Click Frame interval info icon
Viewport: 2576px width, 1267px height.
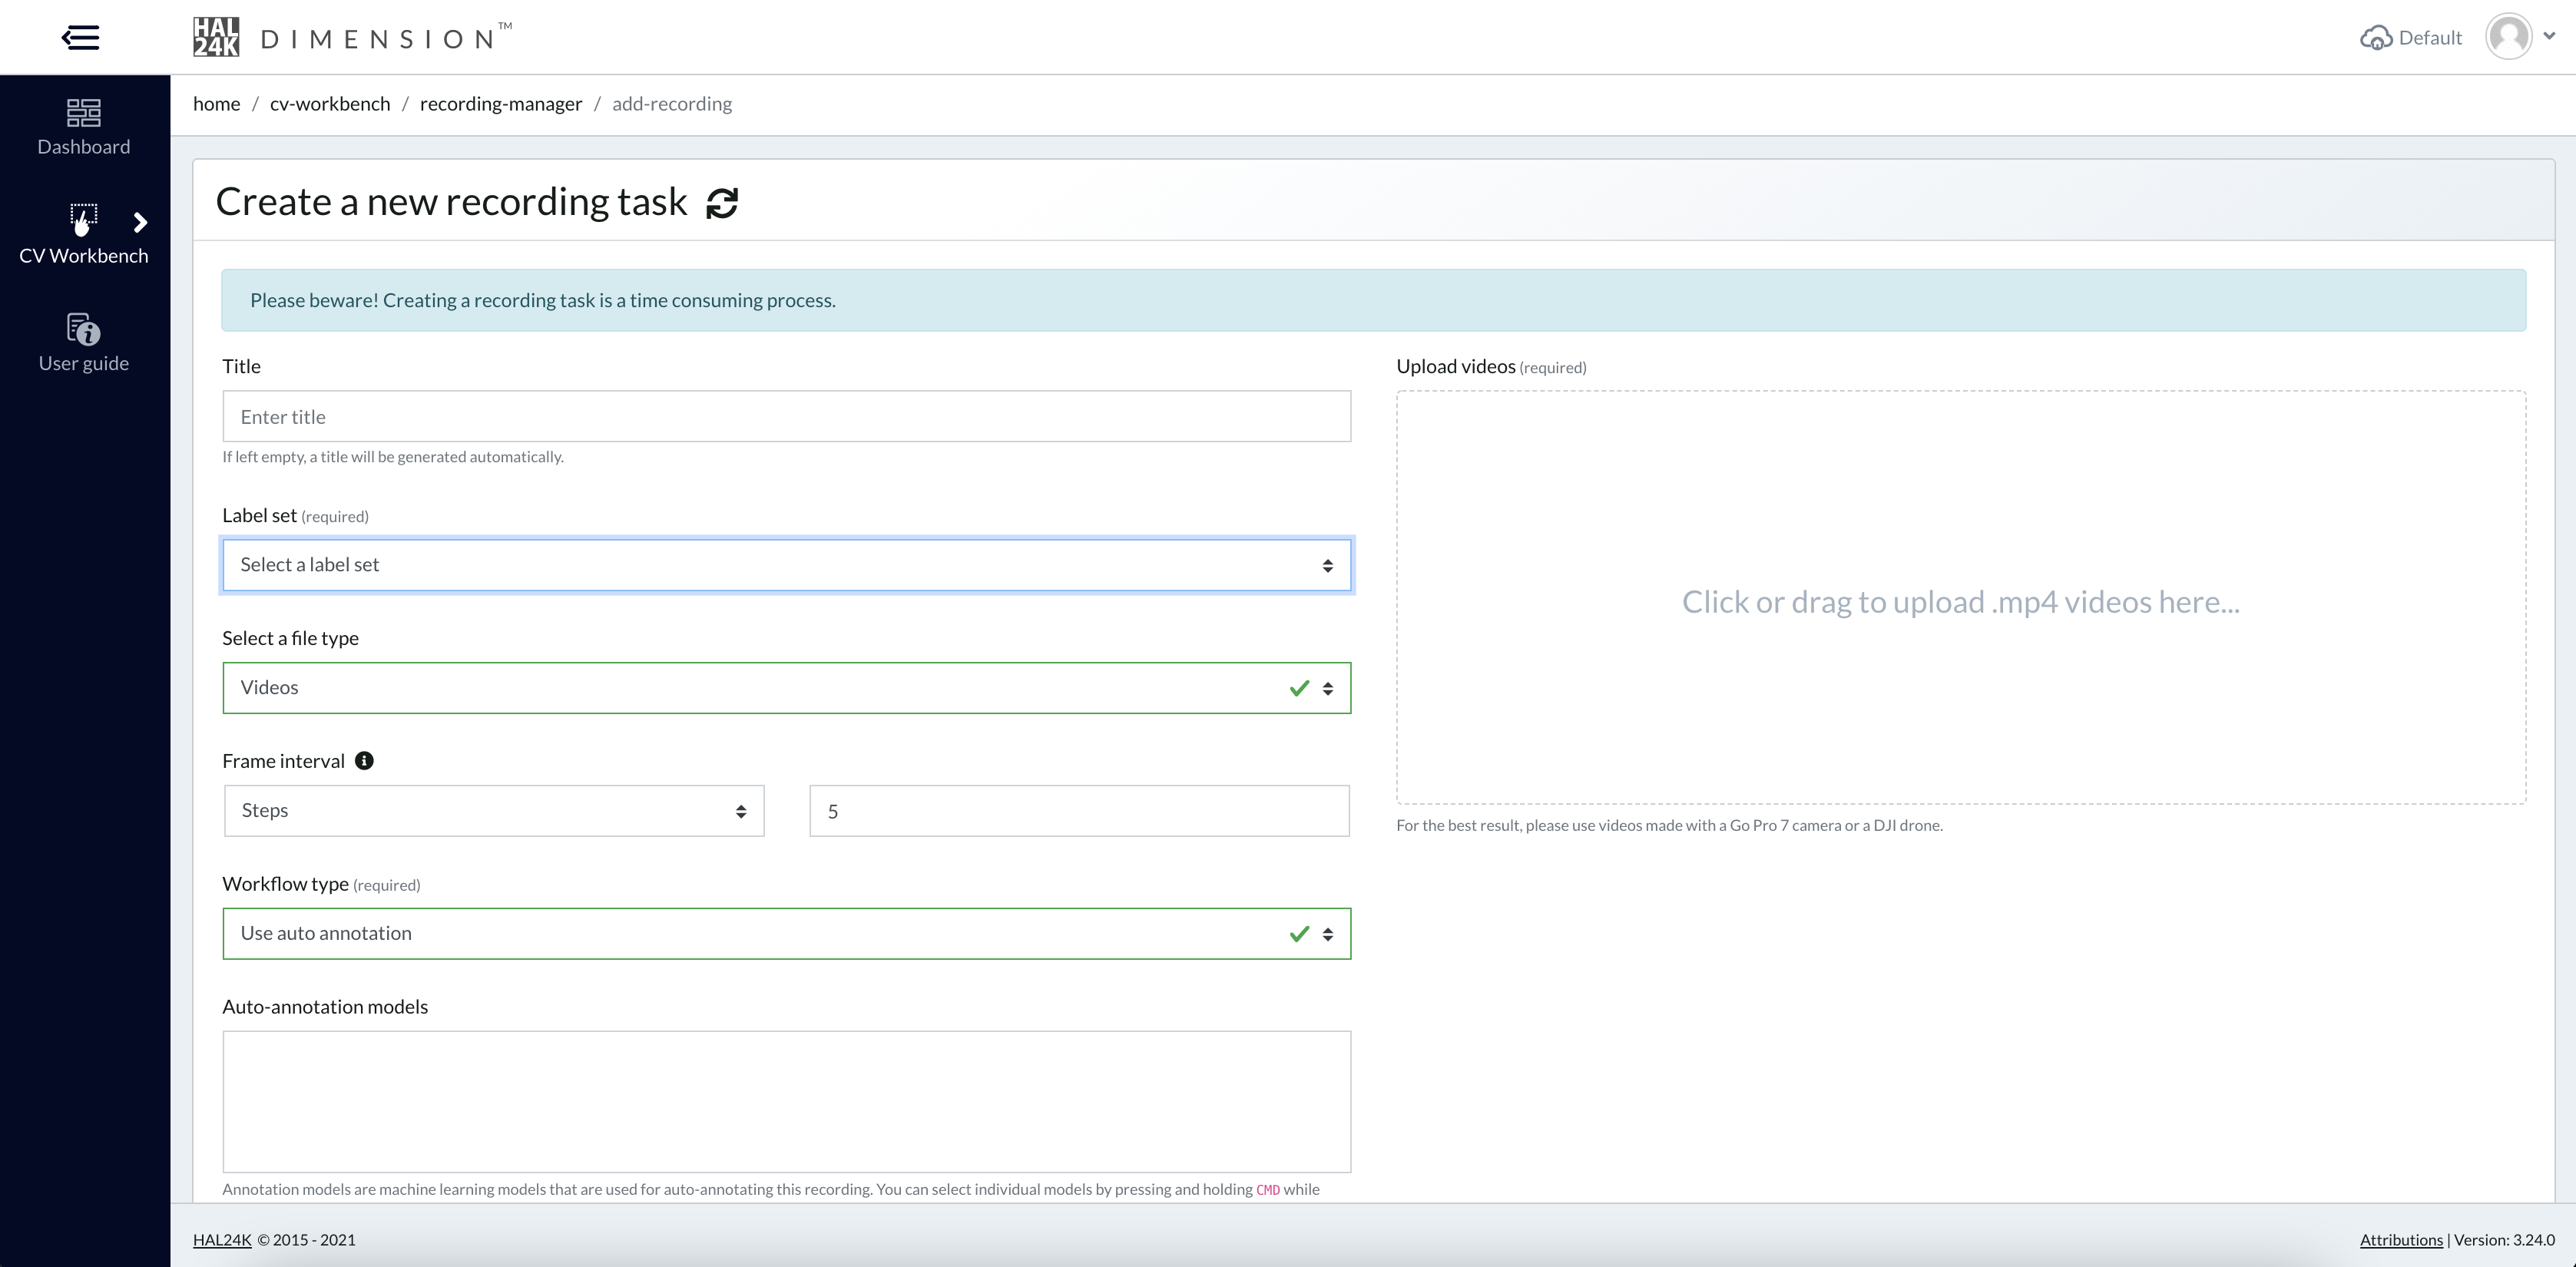(365, 761)
